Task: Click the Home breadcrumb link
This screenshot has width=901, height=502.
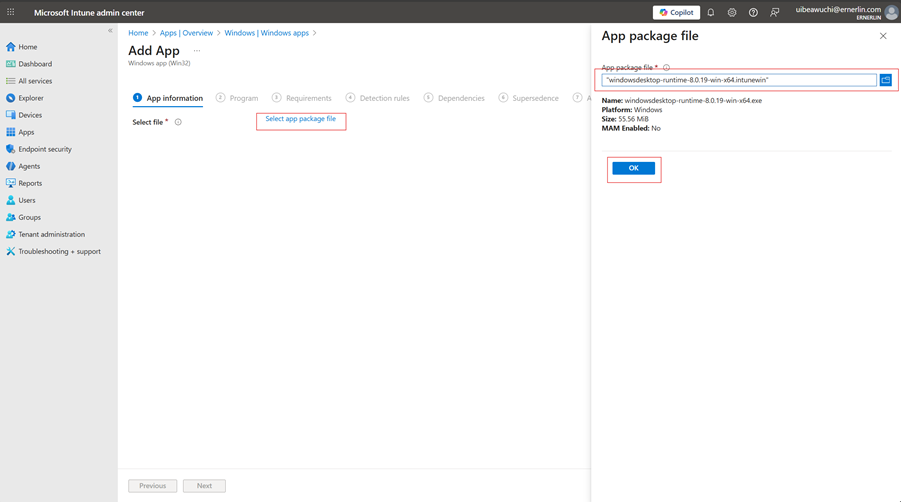Action: [x=138, y=33]
